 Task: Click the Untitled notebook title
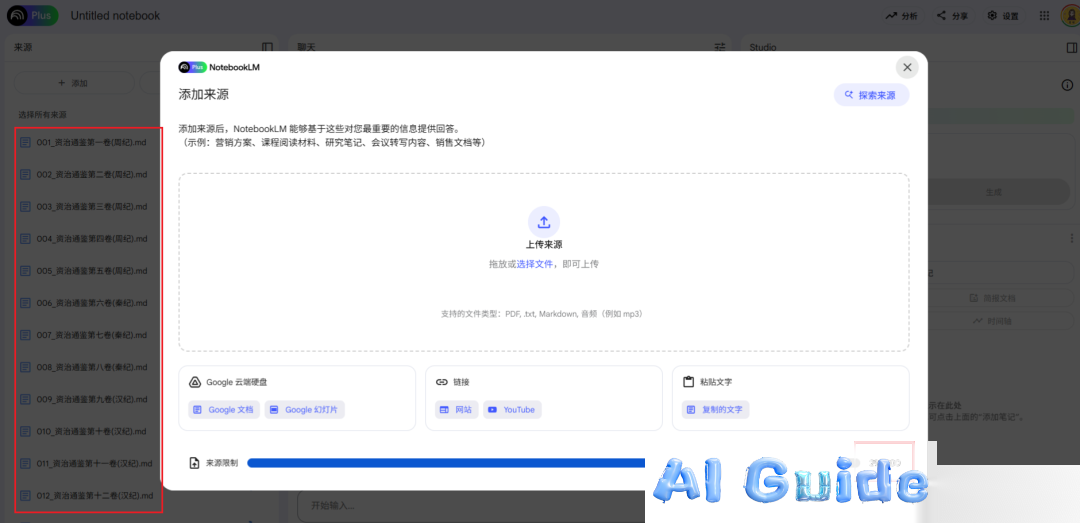[x=115, y=16]
